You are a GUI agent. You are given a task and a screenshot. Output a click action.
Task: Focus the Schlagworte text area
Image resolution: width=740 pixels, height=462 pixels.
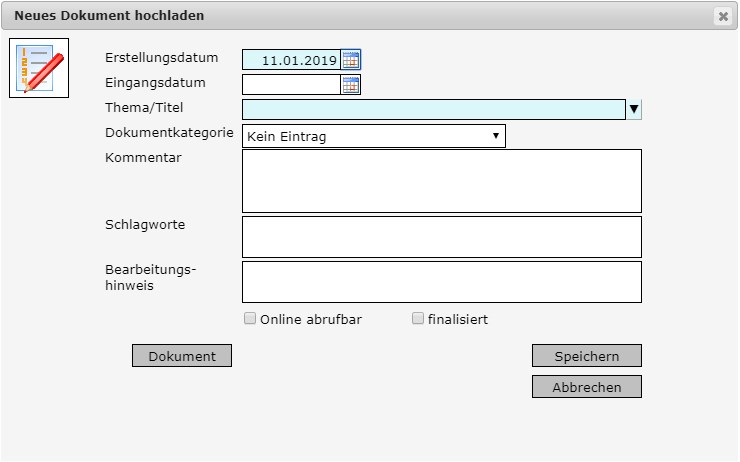(x=442, y=237)
